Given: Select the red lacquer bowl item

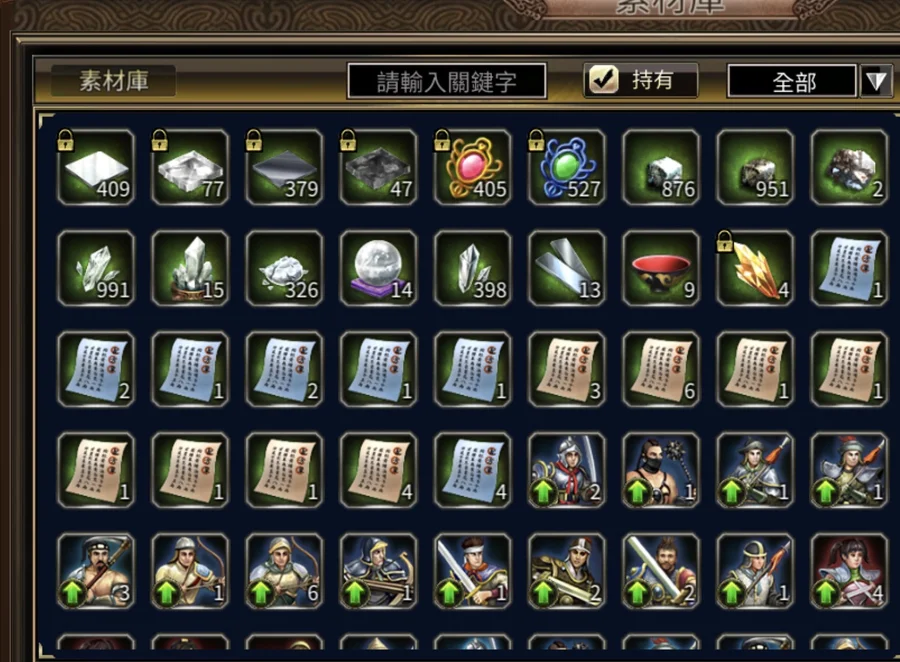Looking at the screenshot, I should pos(661,268).
